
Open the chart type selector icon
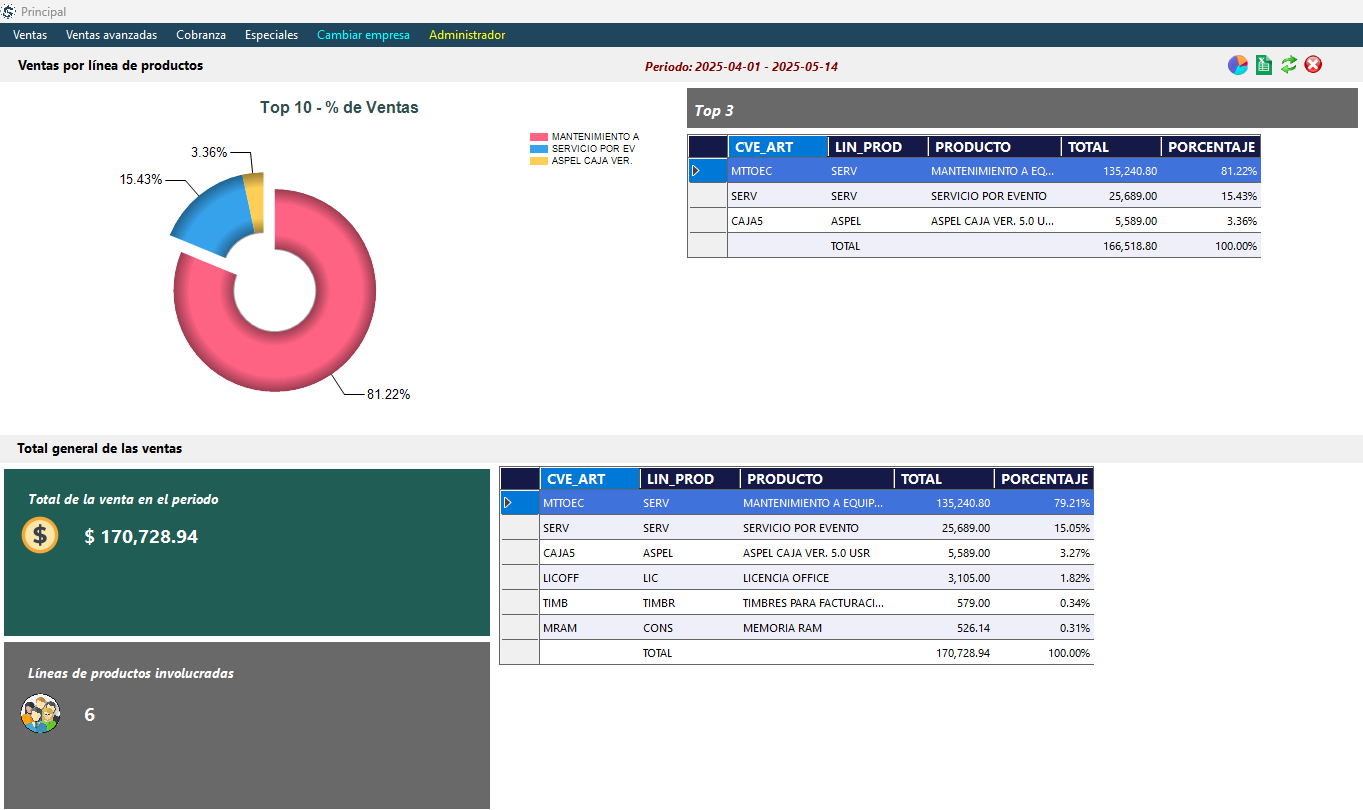1237,64
